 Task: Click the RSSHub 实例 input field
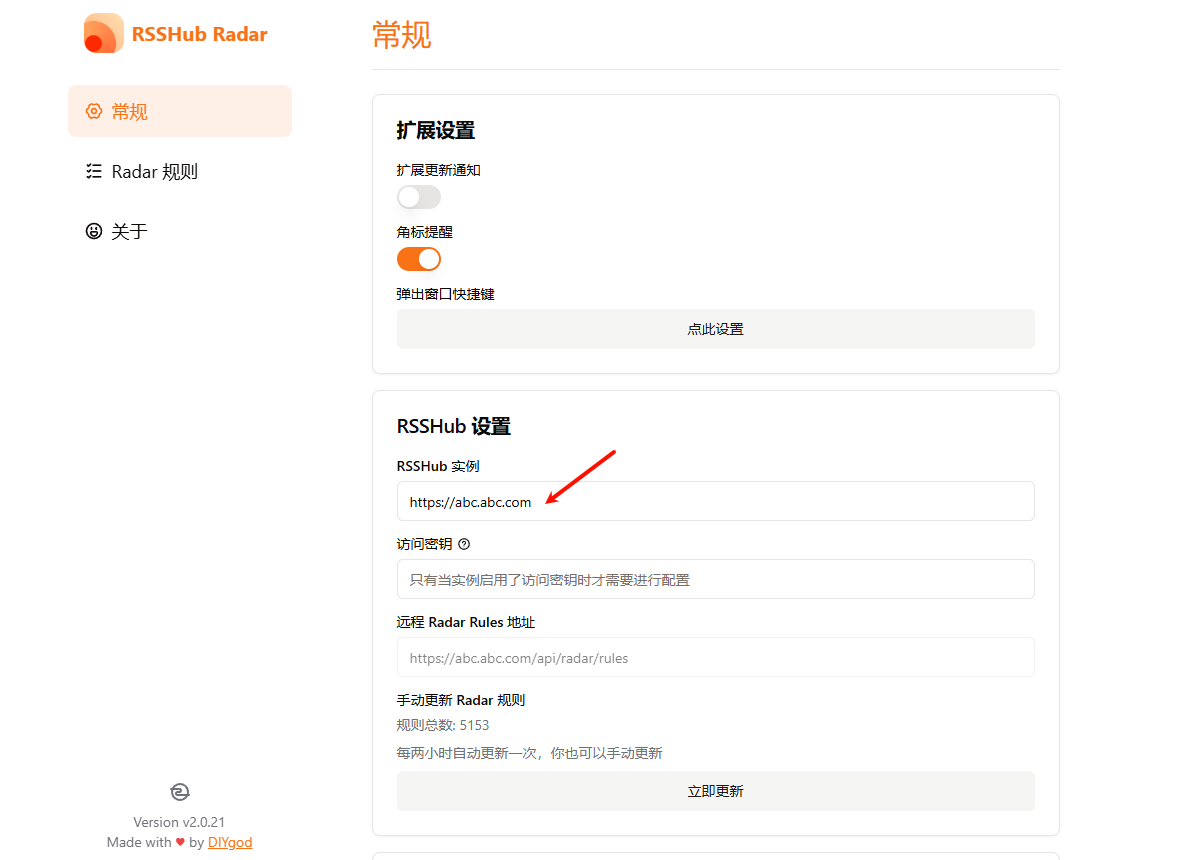[x=715, y=501]
